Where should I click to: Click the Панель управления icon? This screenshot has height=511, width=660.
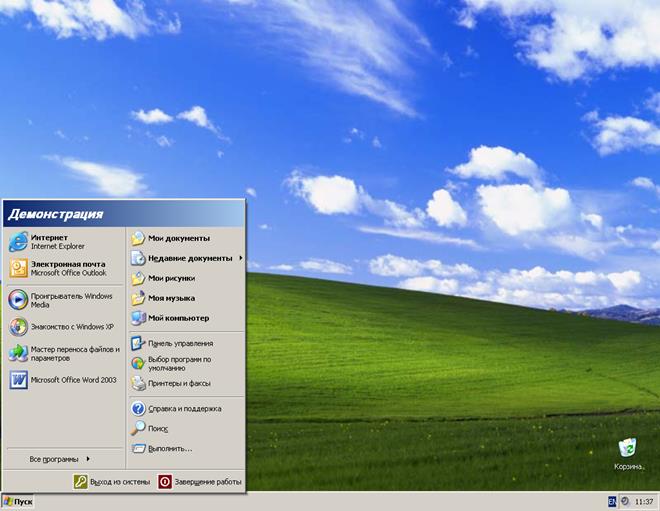(x=138, y=343)
